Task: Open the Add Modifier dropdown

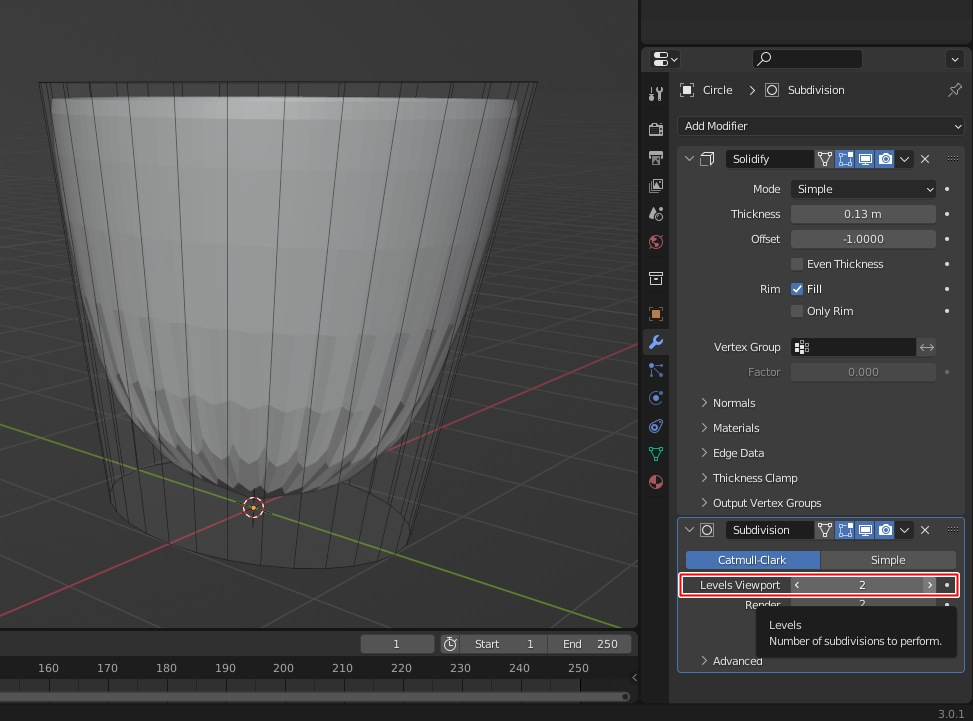Action: tap(820, 126)
